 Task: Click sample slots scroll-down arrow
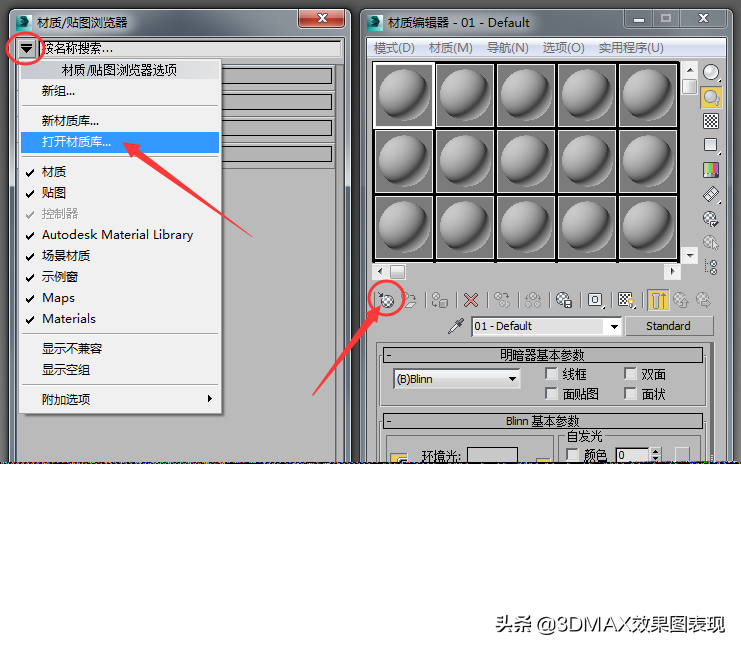point(690,256)
